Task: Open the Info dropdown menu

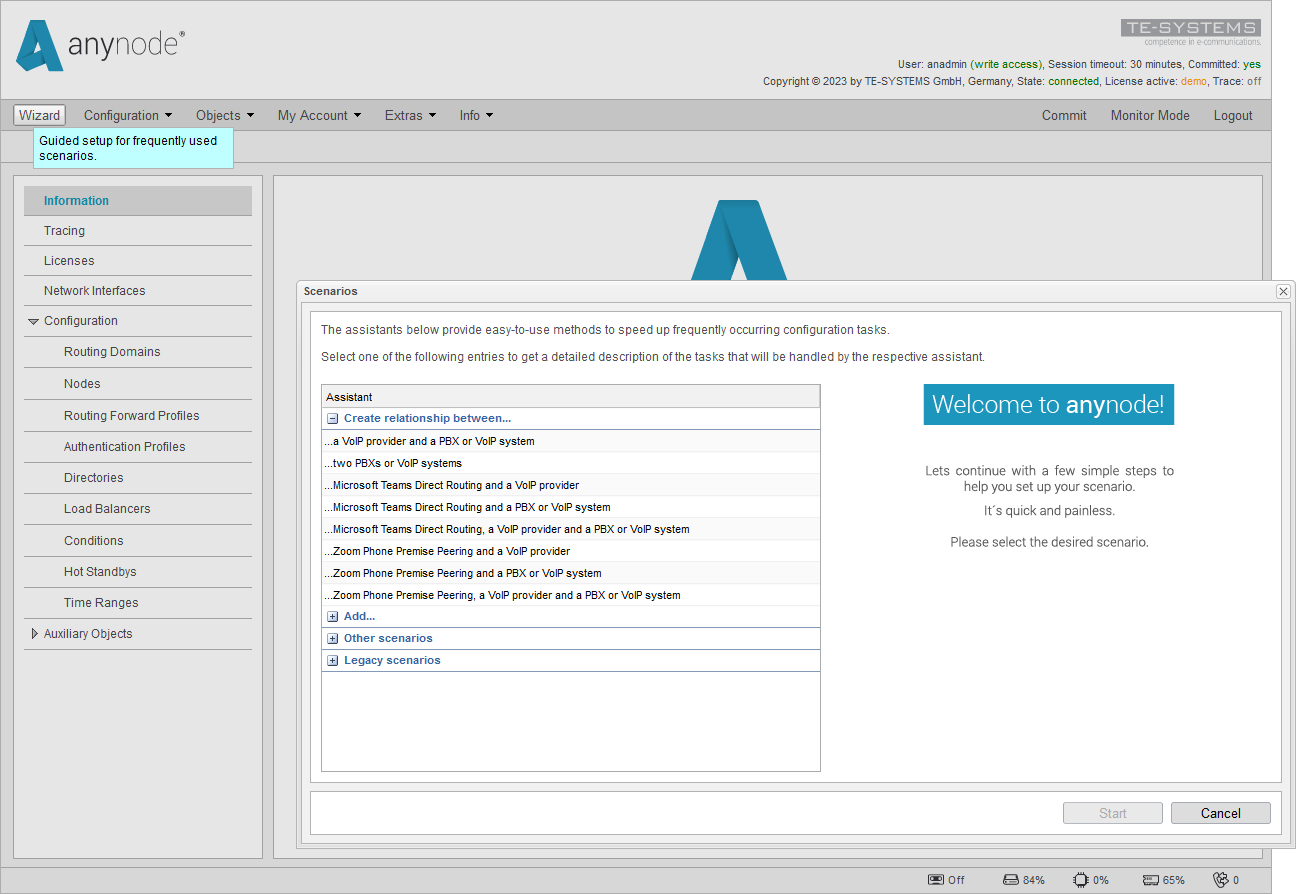Action: [x=476, y=115]
